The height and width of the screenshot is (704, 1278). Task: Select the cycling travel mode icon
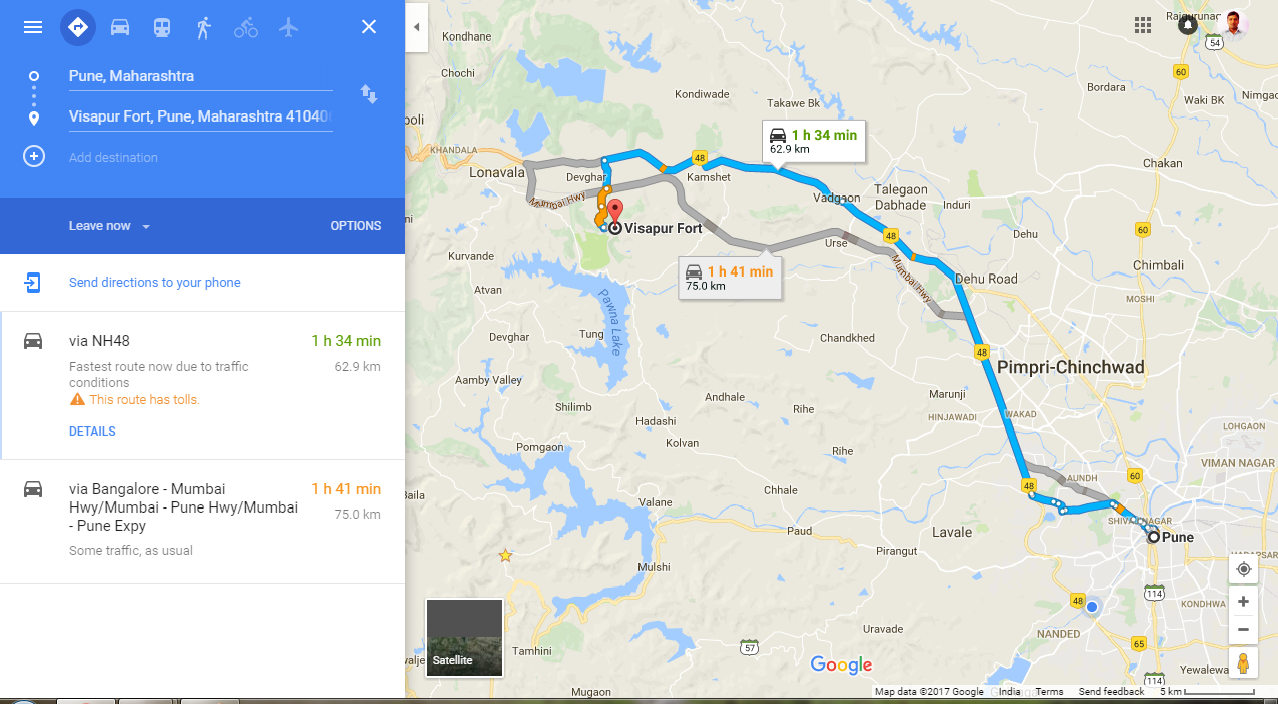[x=246, y=27]
